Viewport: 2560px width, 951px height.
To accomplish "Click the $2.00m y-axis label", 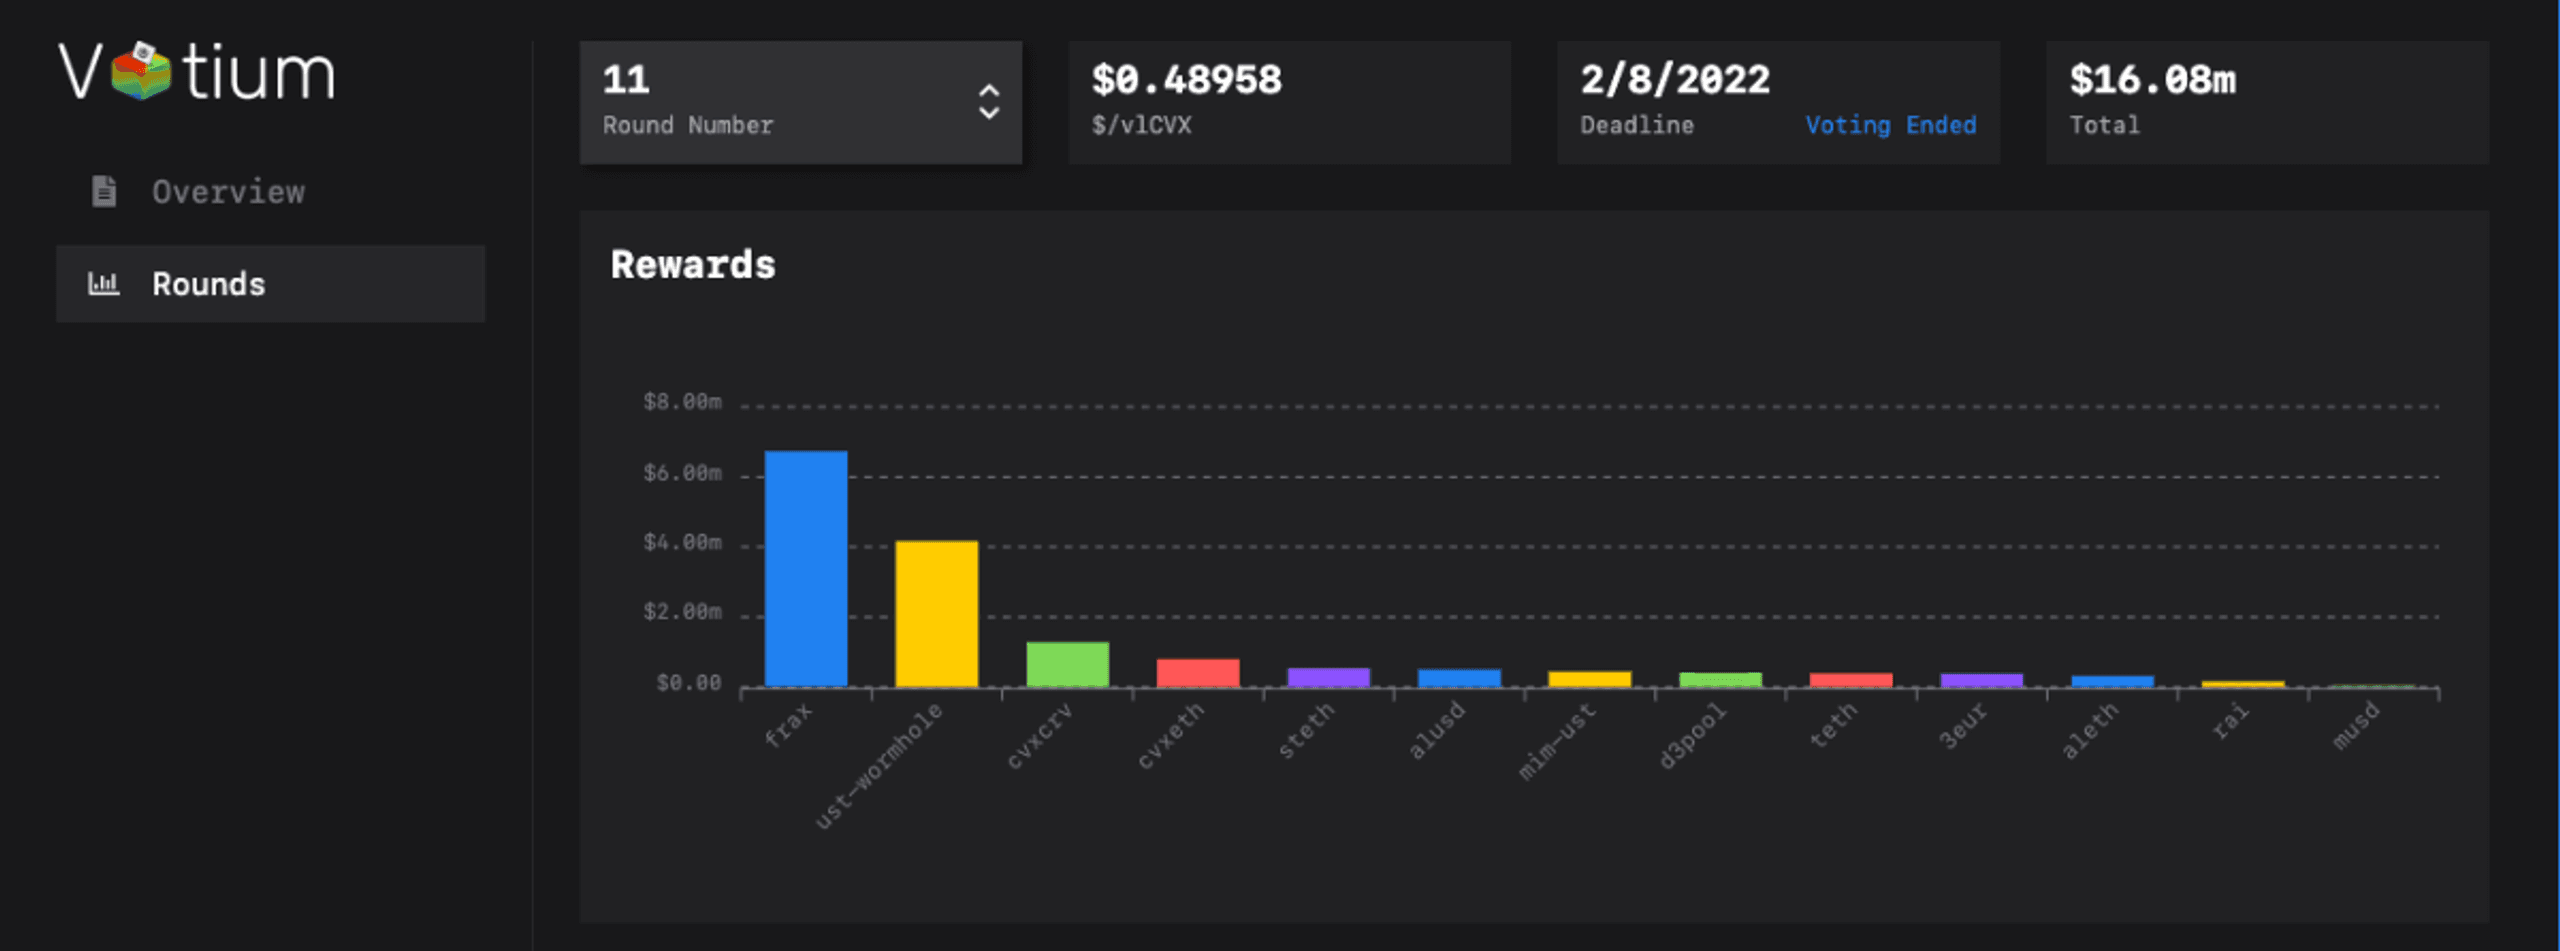I will pos(682,612).
